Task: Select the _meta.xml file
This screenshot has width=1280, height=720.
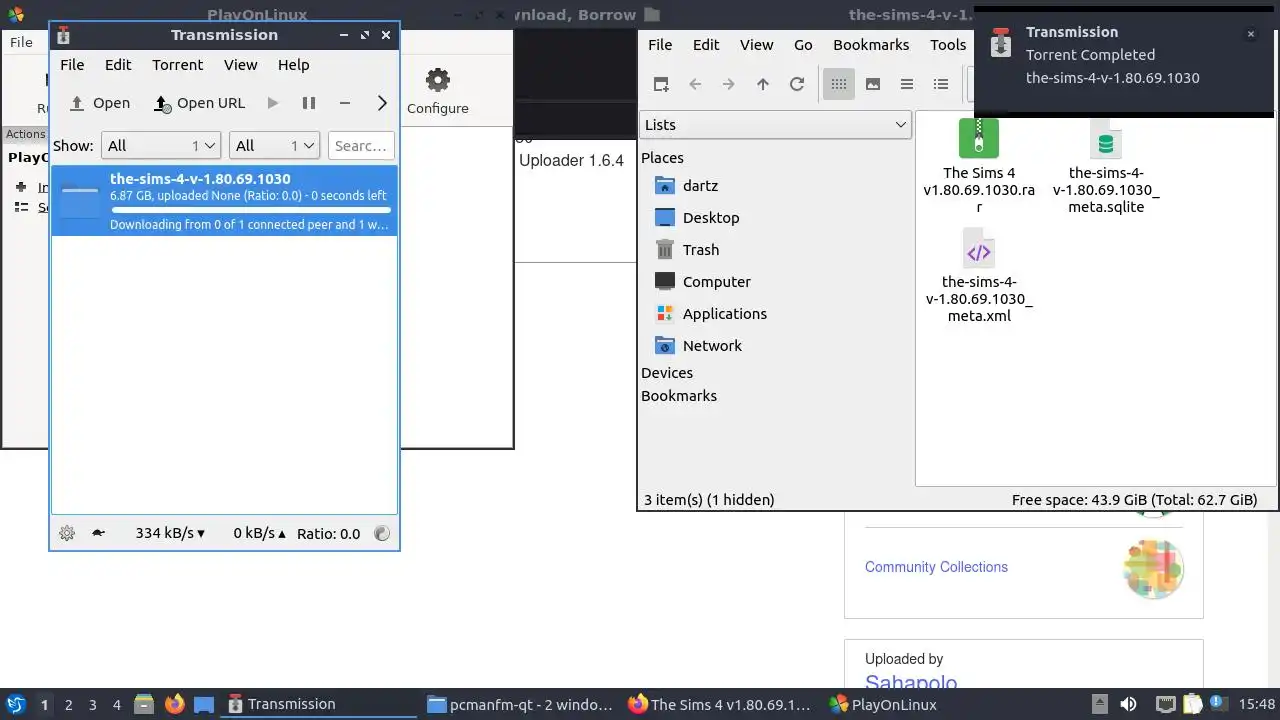Action: 979,276
